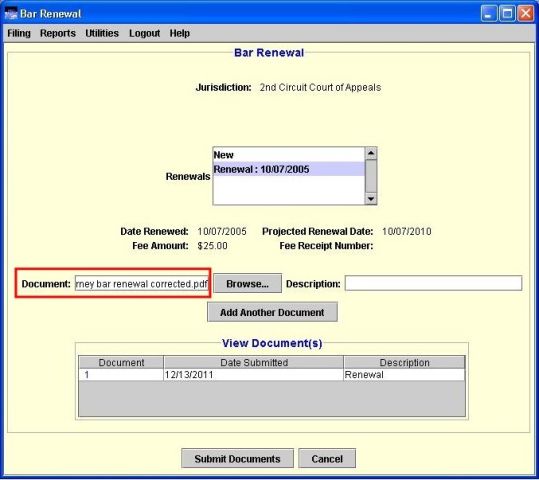The image size is (539, 480).
Task: Open the Utilities menu
Action: coord(102,33)
